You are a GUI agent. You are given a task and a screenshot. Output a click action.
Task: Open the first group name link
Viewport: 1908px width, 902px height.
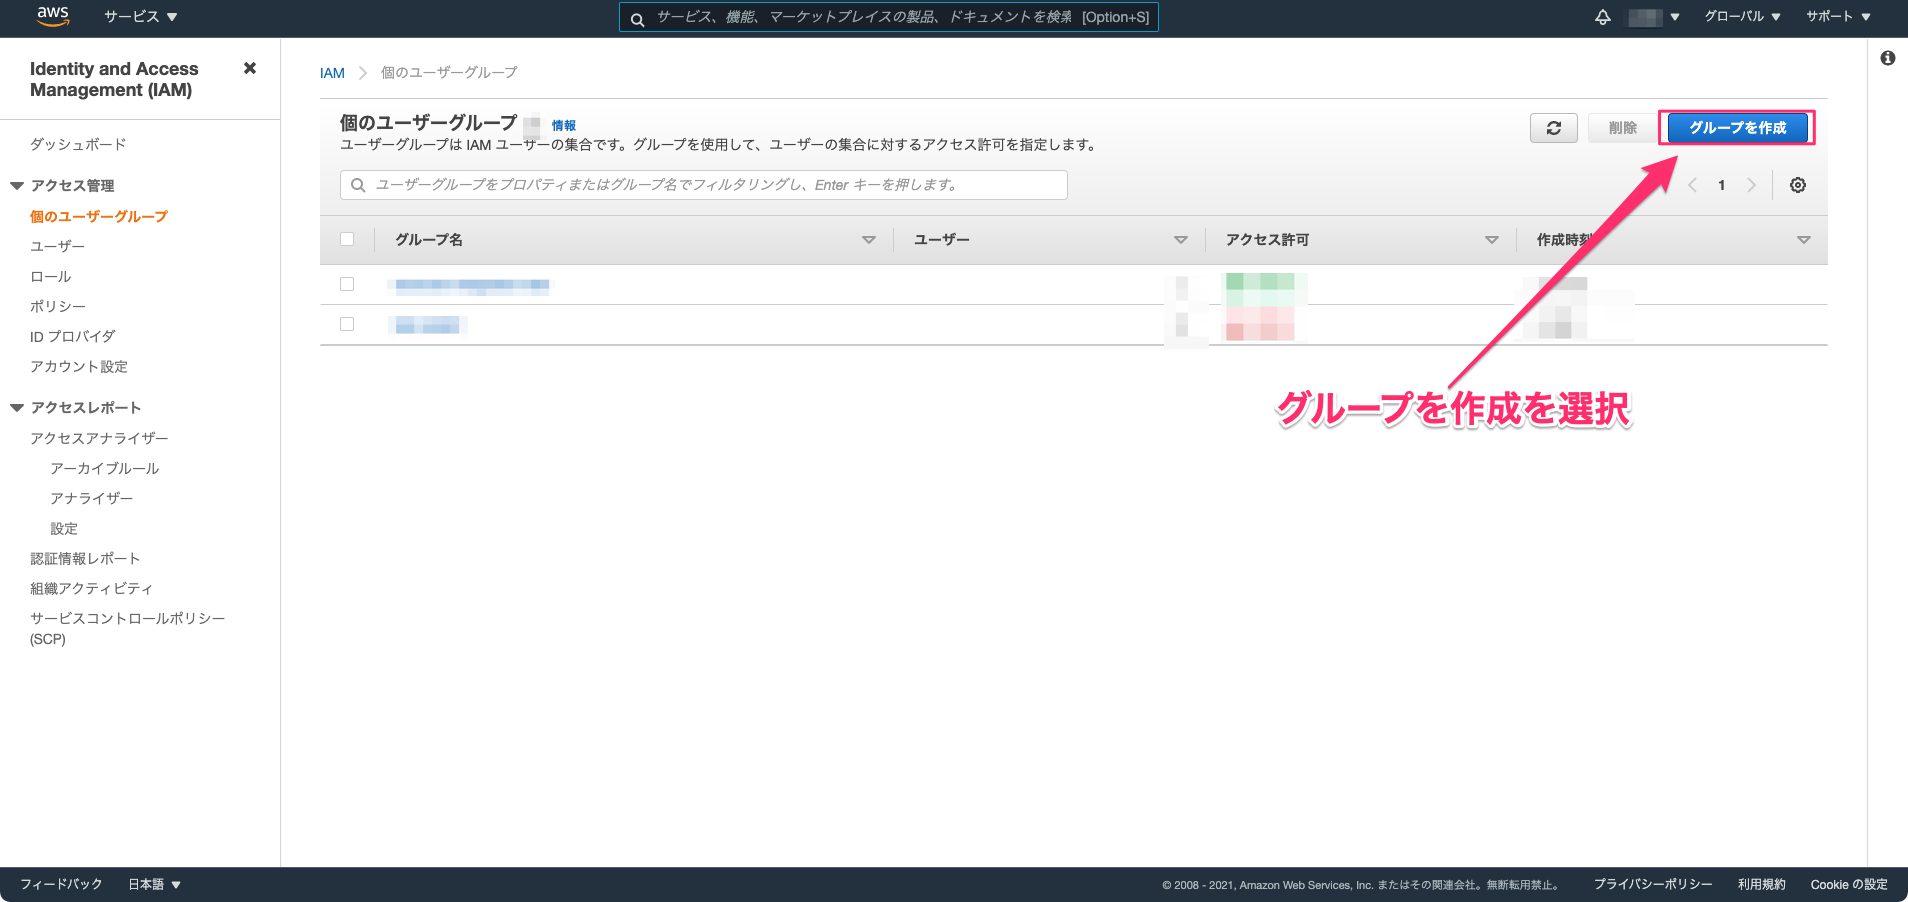coord(472,286)
